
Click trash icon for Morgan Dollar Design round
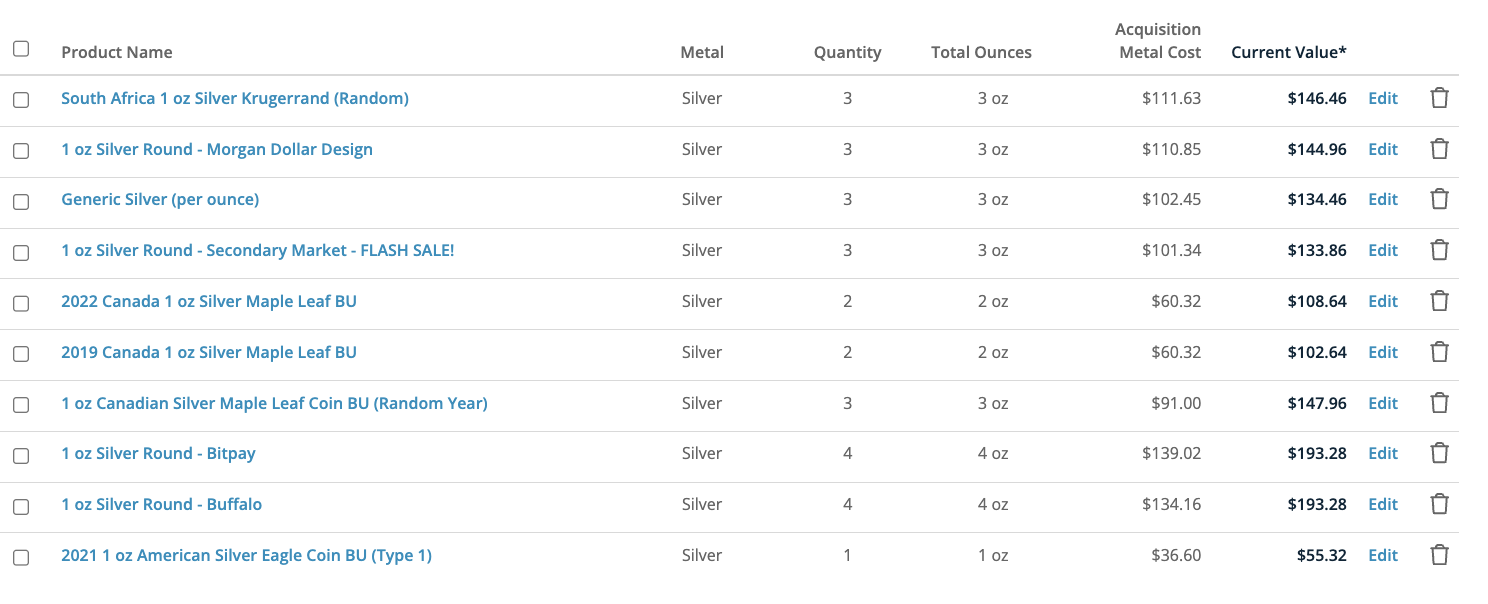pos(1439,149)
